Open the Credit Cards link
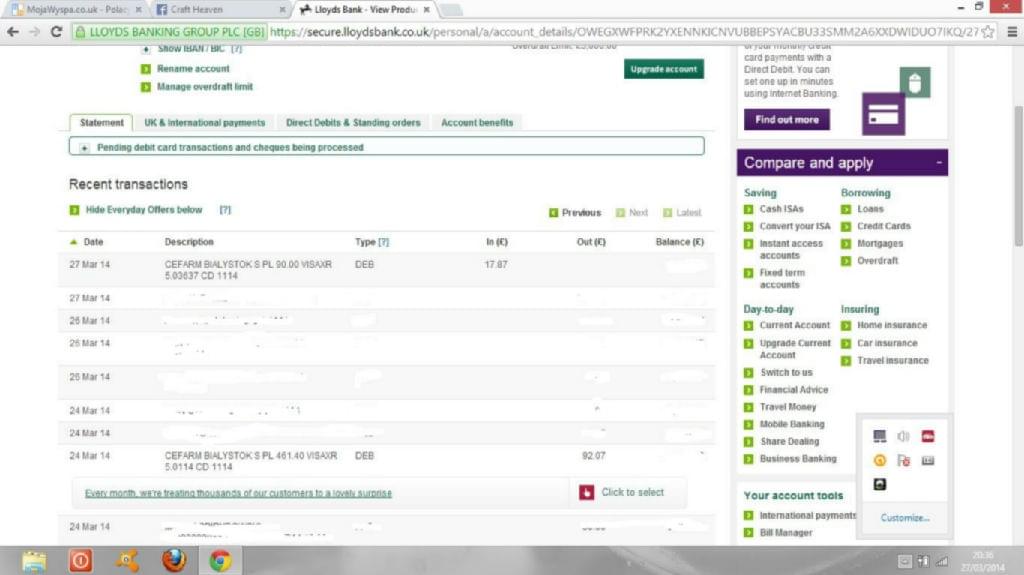The height and width of the screenshot is (575, 1024). pos(884,226)
